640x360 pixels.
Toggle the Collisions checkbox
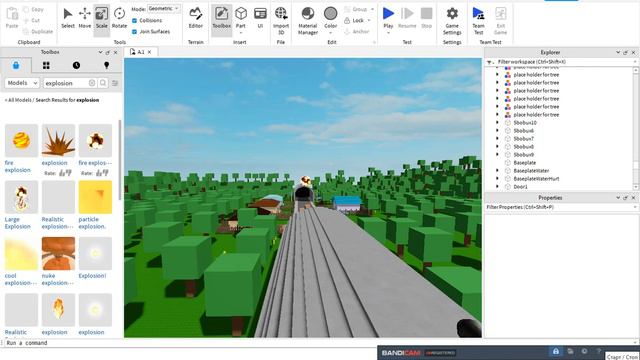134,20
